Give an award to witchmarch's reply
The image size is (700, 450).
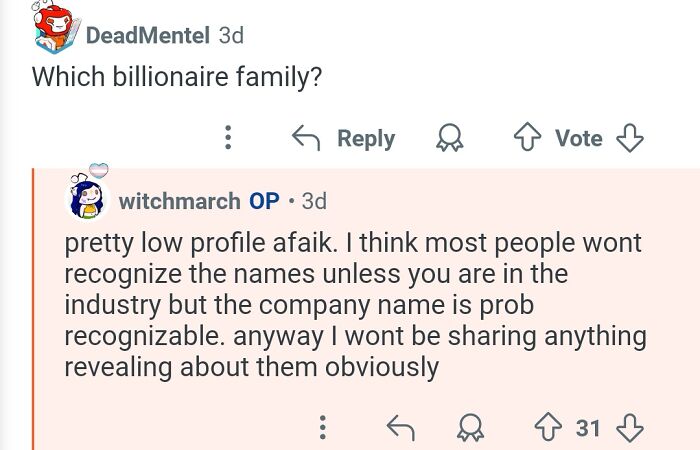(468, 429)
